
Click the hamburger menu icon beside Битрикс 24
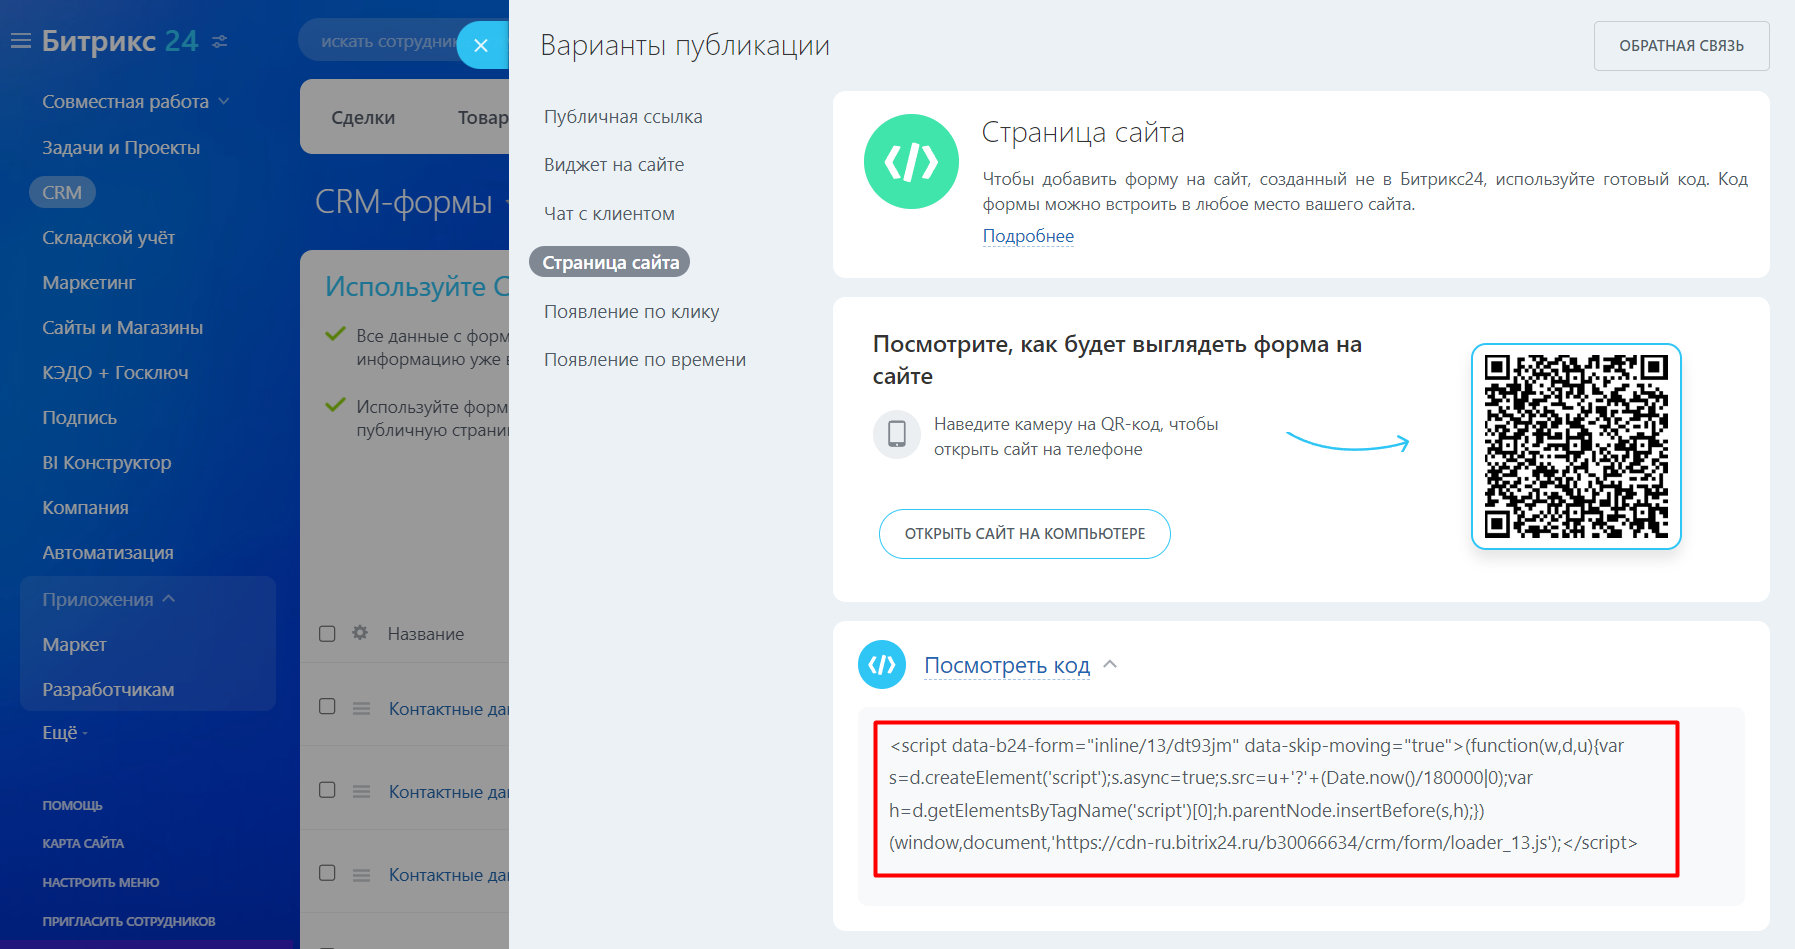coord(20,41)
